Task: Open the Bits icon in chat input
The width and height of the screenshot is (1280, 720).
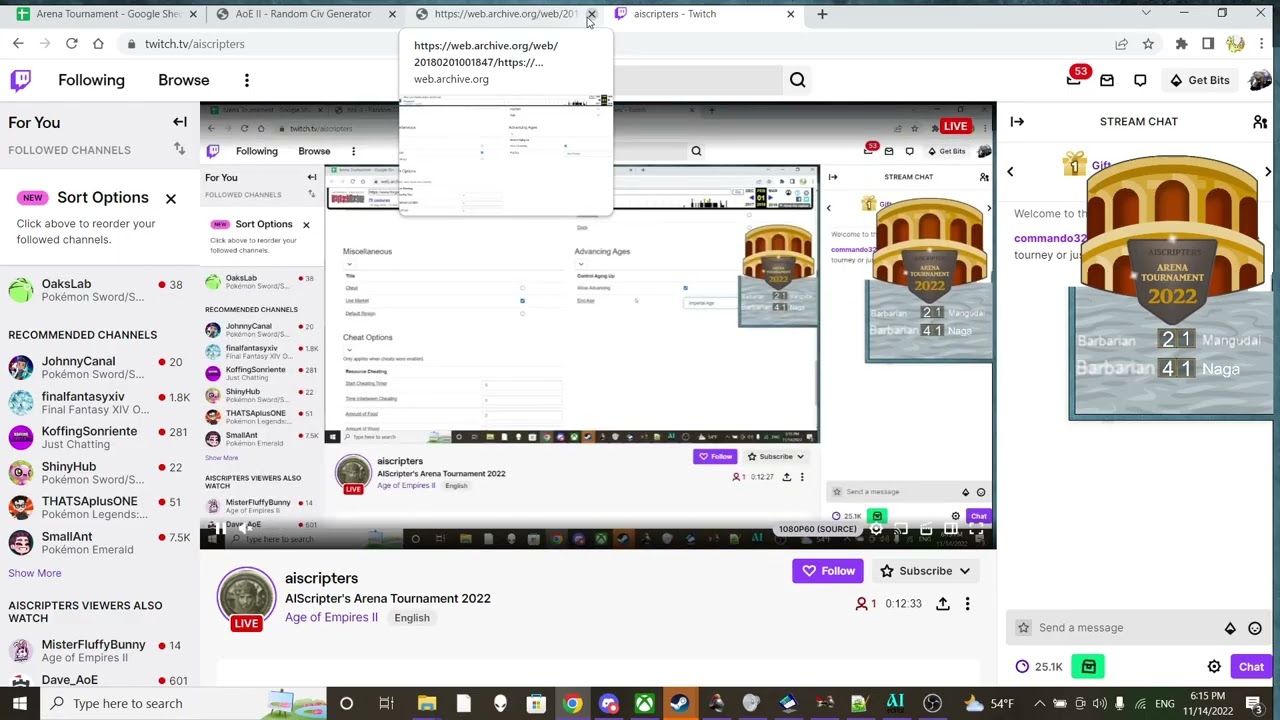Action: [x=1230, y=628]
